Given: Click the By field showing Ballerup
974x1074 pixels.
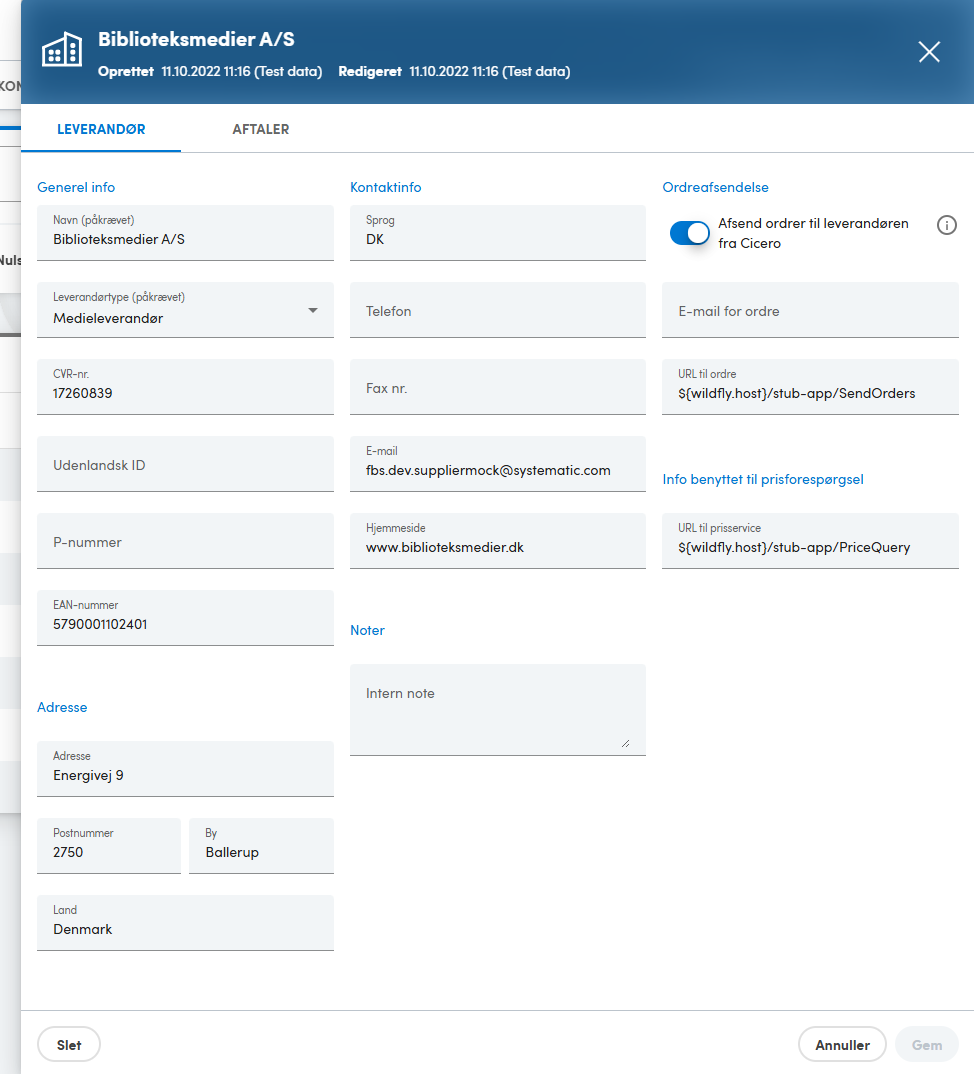Looking at the screenshot, I should pyautogui.click(x=261, y=846).
